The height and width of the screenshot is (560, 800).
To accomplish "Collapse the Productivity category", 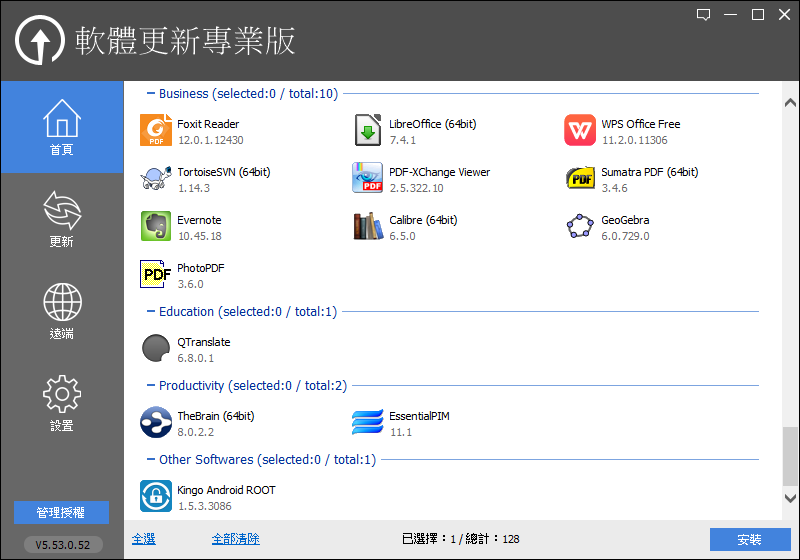I will [x=151, y=385].
